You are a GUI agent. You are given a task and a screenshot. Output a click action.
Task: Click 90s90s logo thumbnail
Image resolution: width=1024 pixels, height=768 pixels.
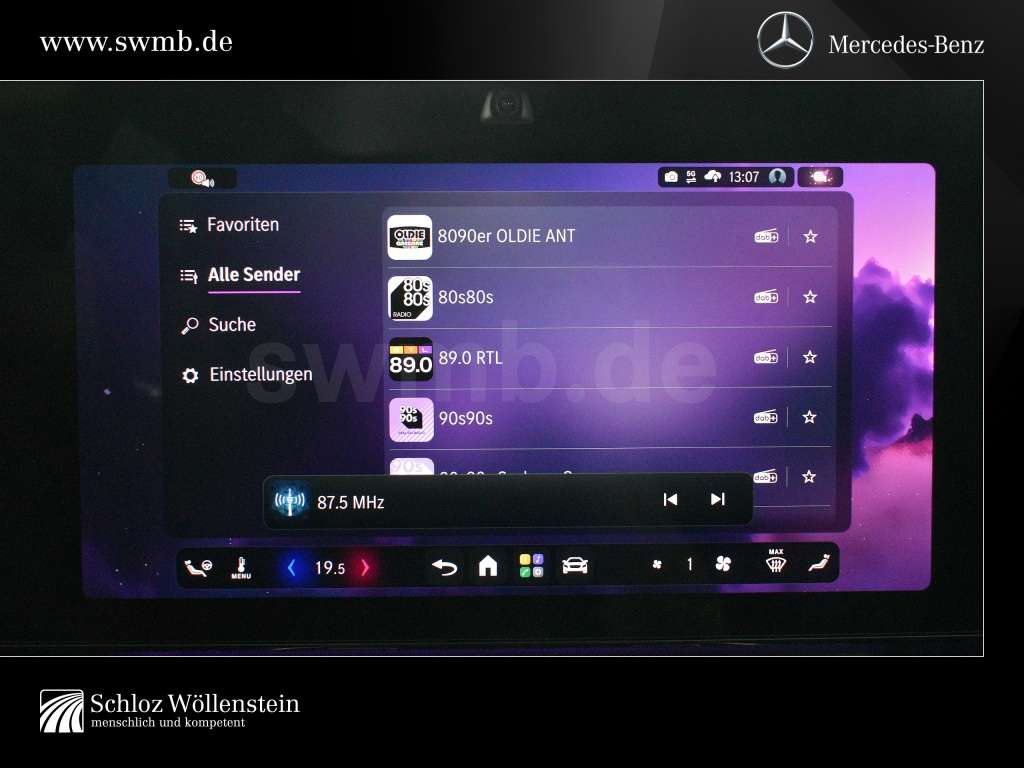tap(411, 419)
